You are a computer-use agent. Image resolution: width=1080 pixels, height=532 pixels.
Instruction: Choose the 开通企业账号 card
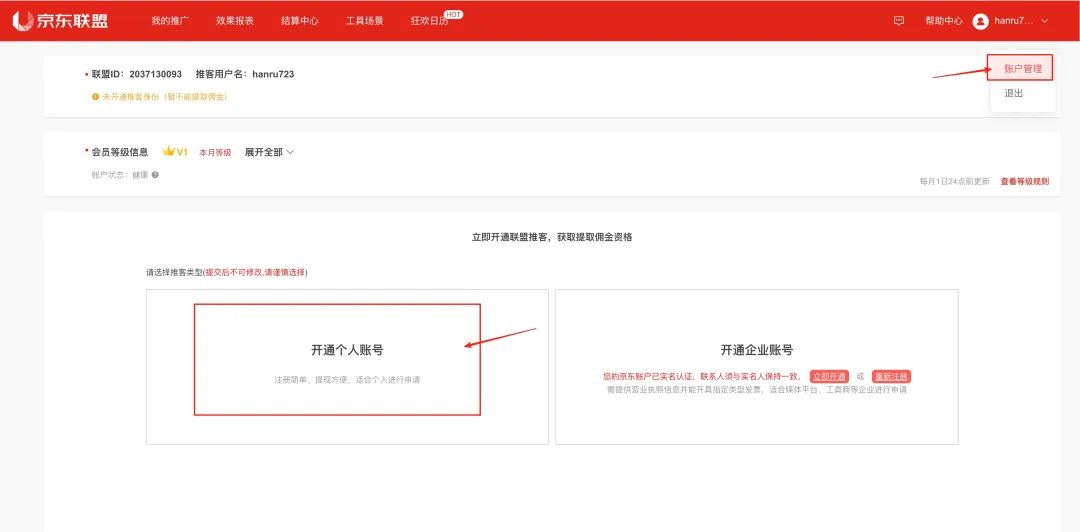pyautogui.click(x=756, y=367)
